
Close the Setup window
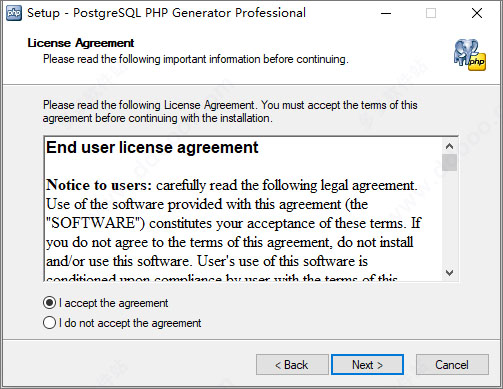point(477,13)
